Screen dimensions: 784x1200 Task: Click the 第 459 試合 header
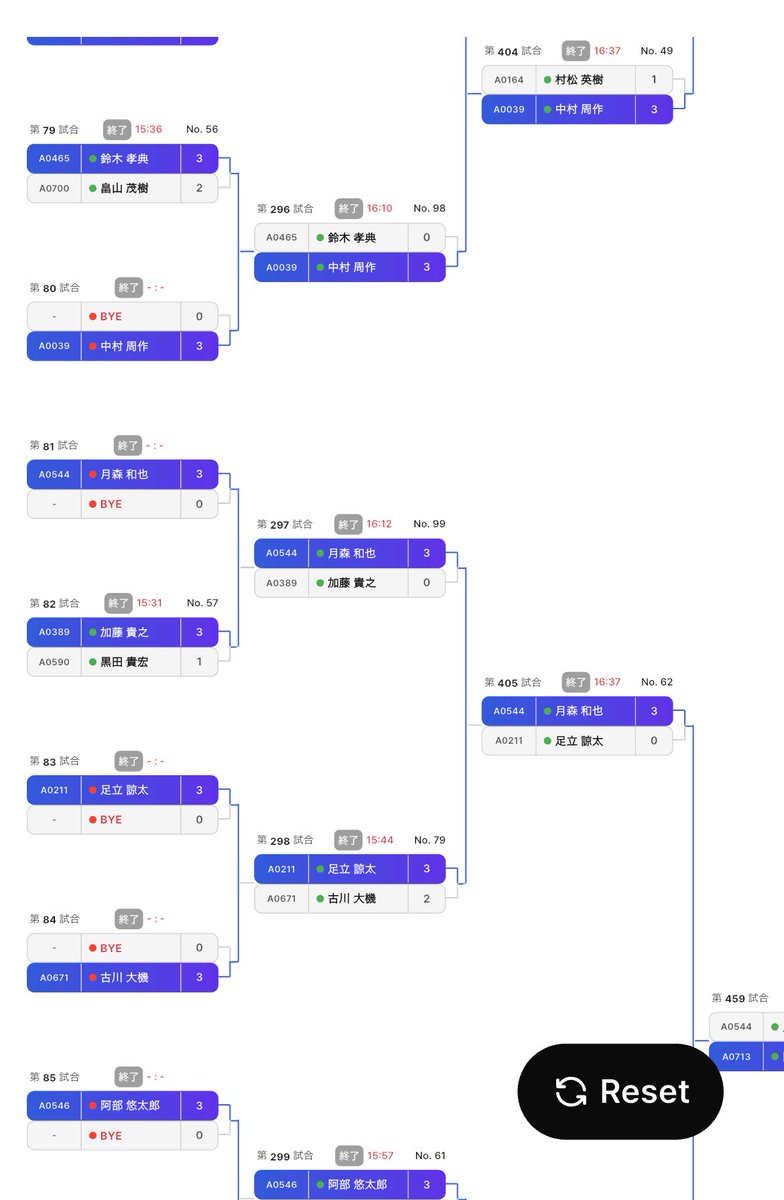tap(740, 998)
